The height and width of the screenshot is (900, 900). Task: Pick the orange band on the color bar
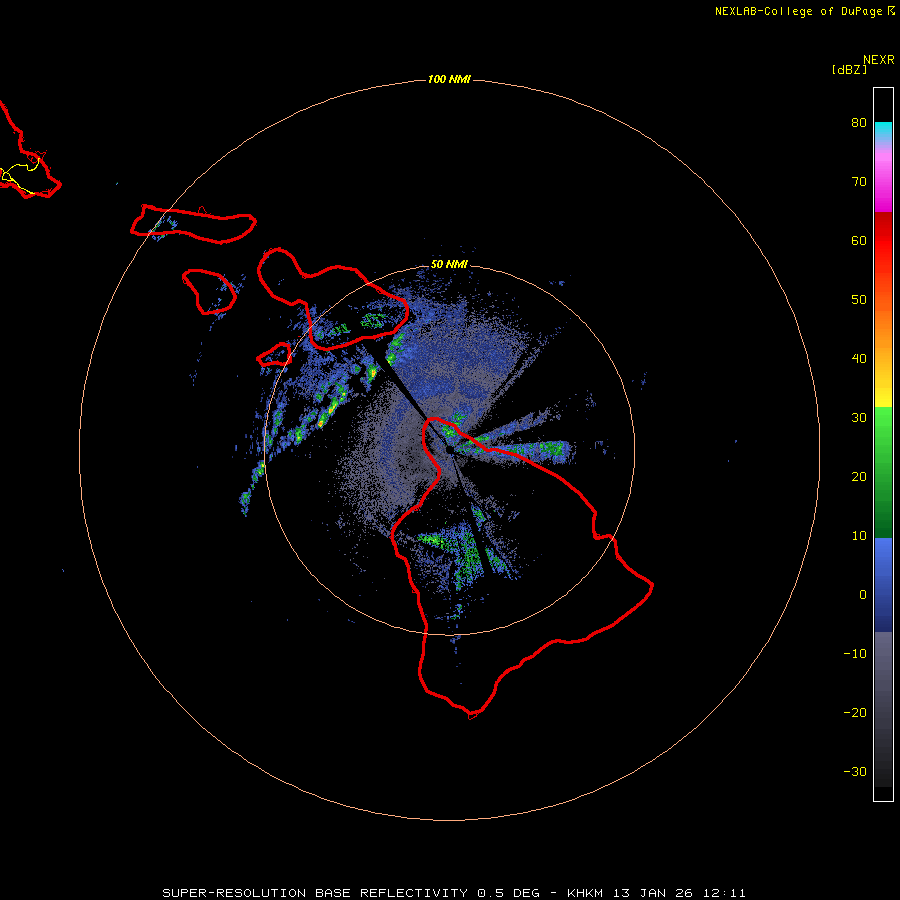[x=883, y=327]
